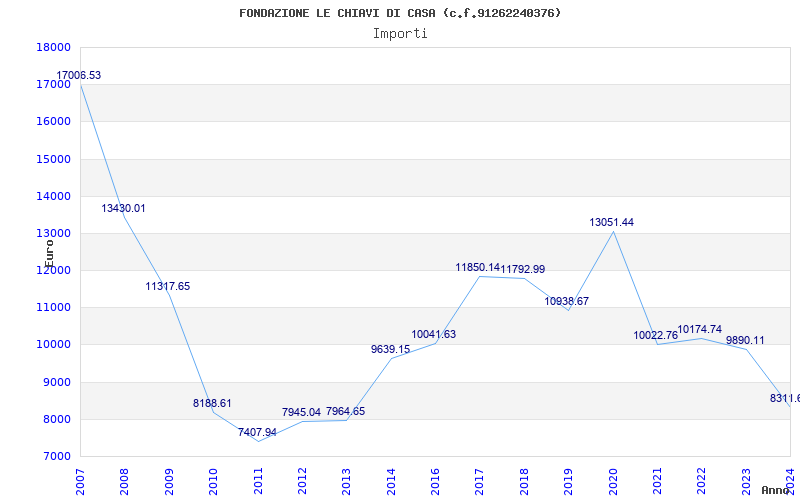Click y-axis tick 8000
Image resolution: width=800 pixels, height=500 pixels.
[56, 419]
